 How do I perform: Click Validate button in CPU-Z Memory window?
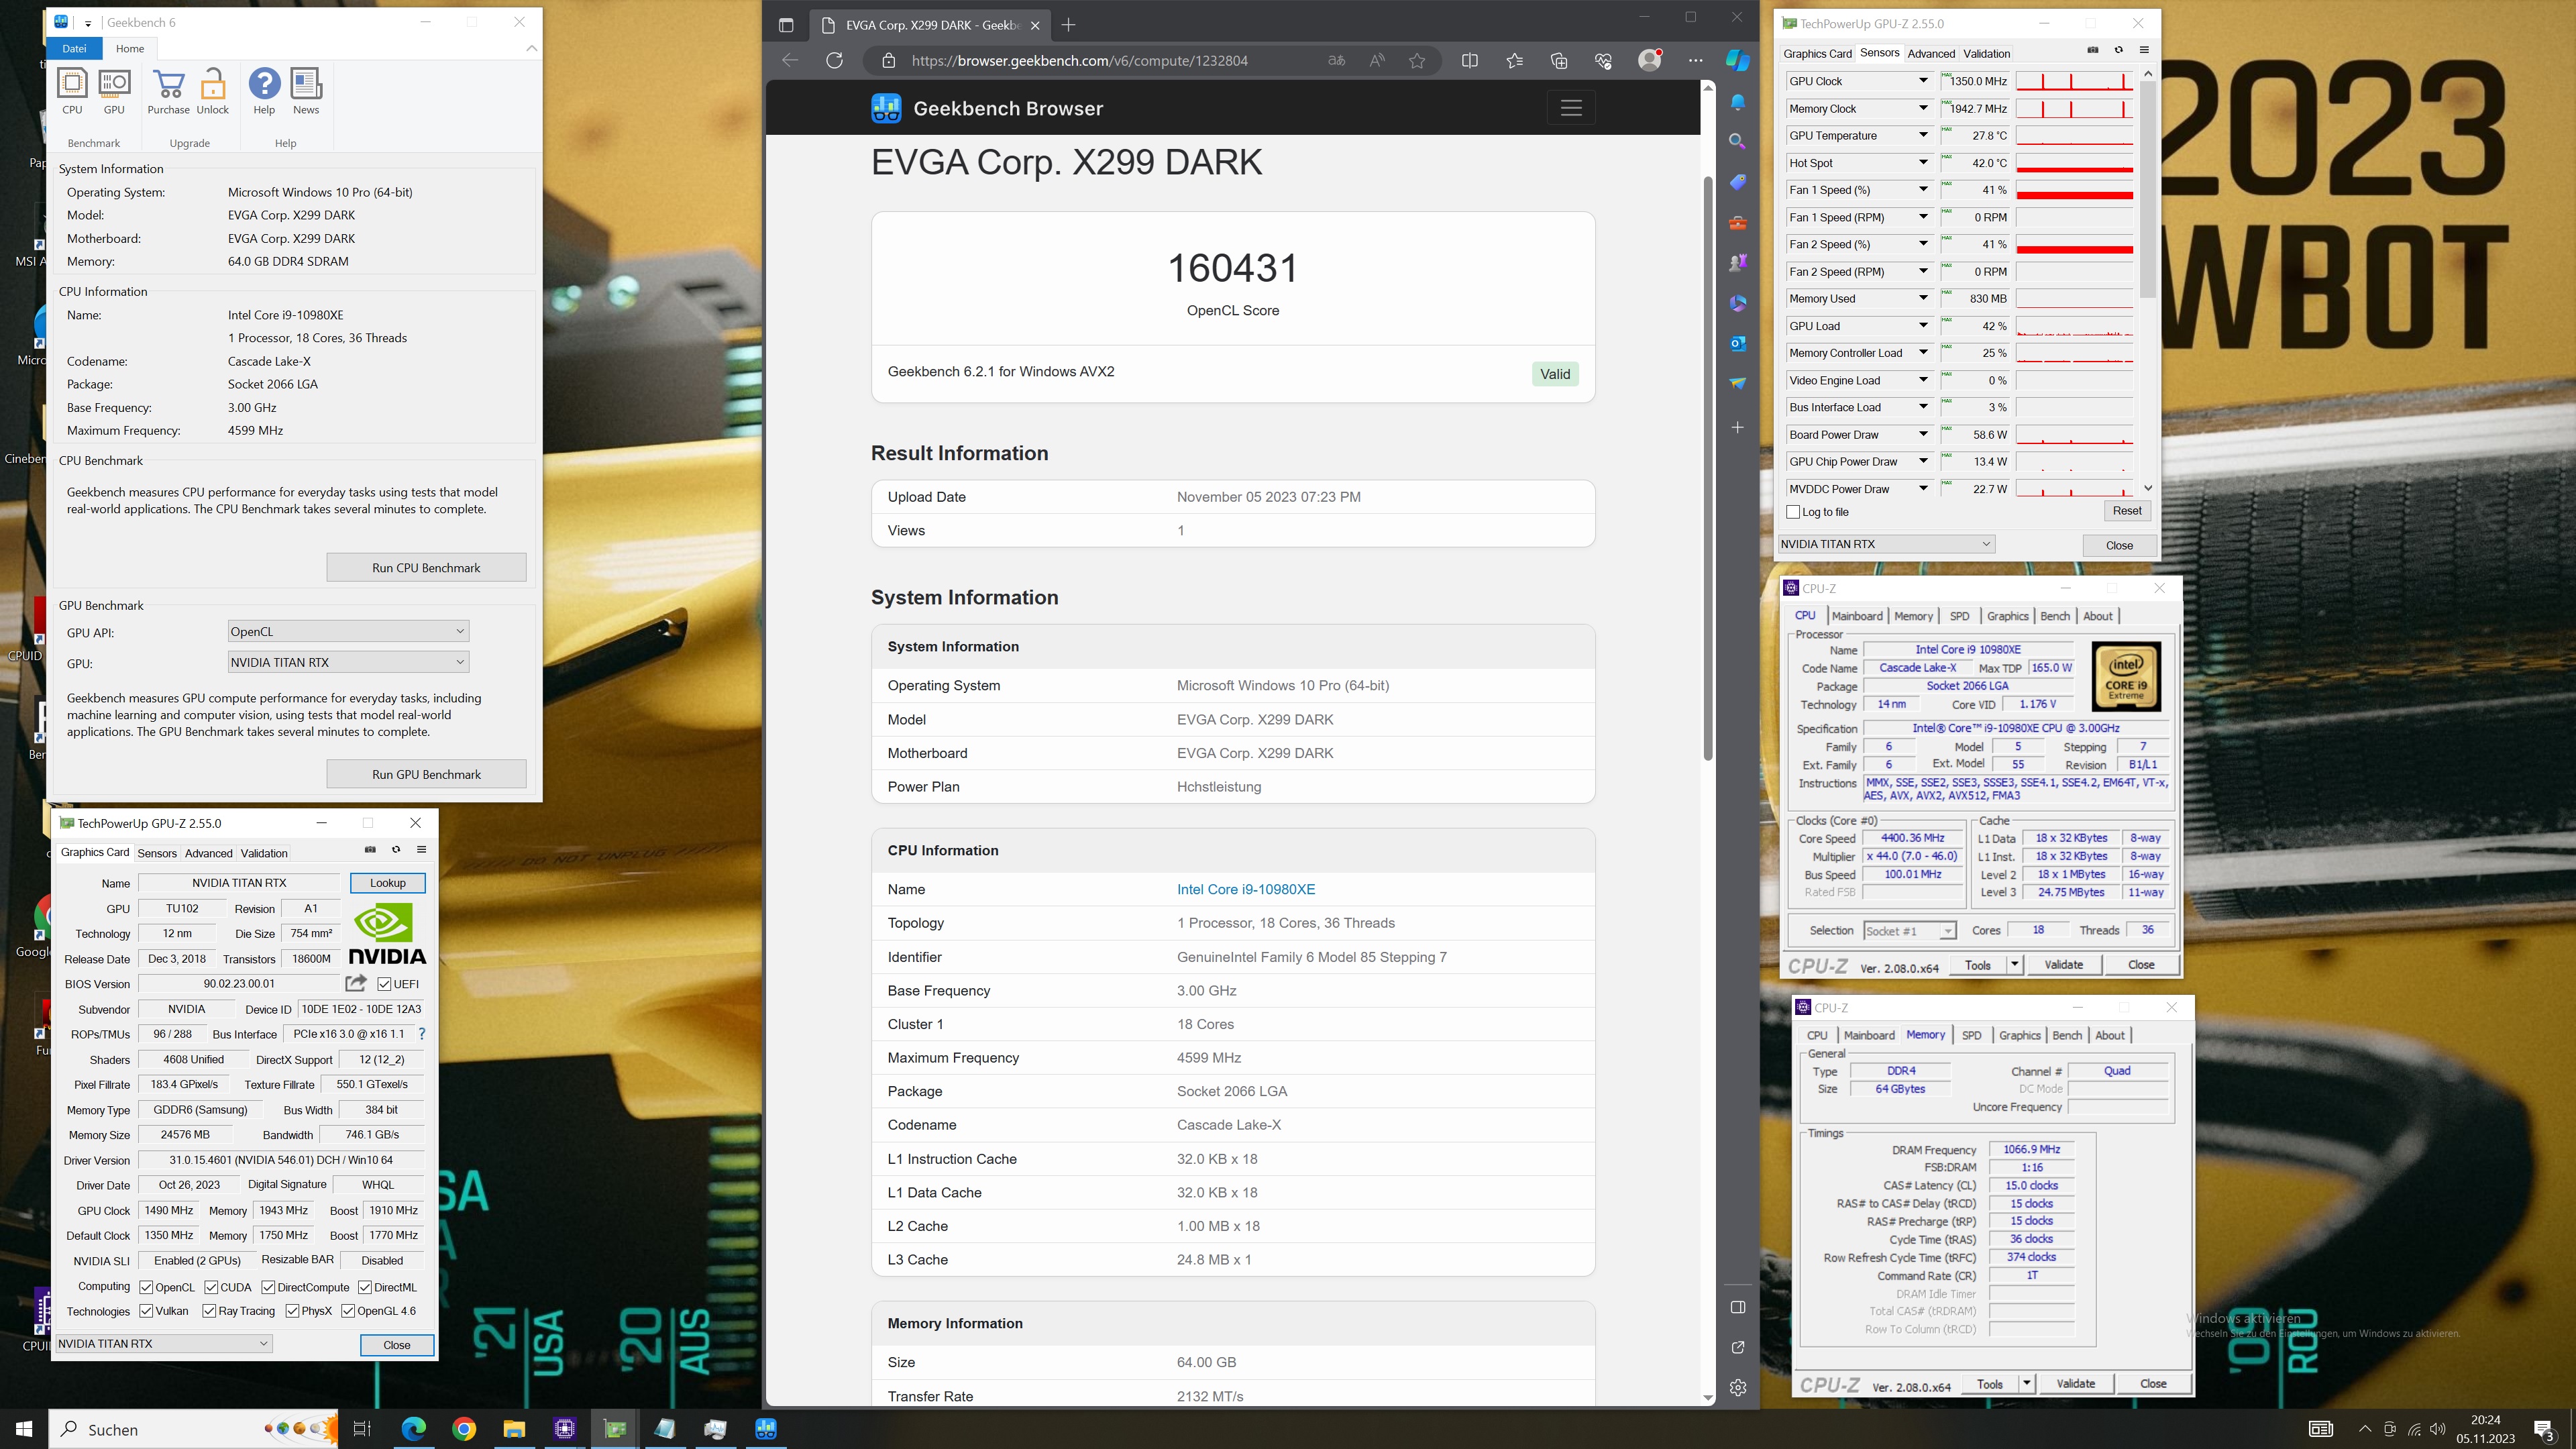pos(2075,1384)
